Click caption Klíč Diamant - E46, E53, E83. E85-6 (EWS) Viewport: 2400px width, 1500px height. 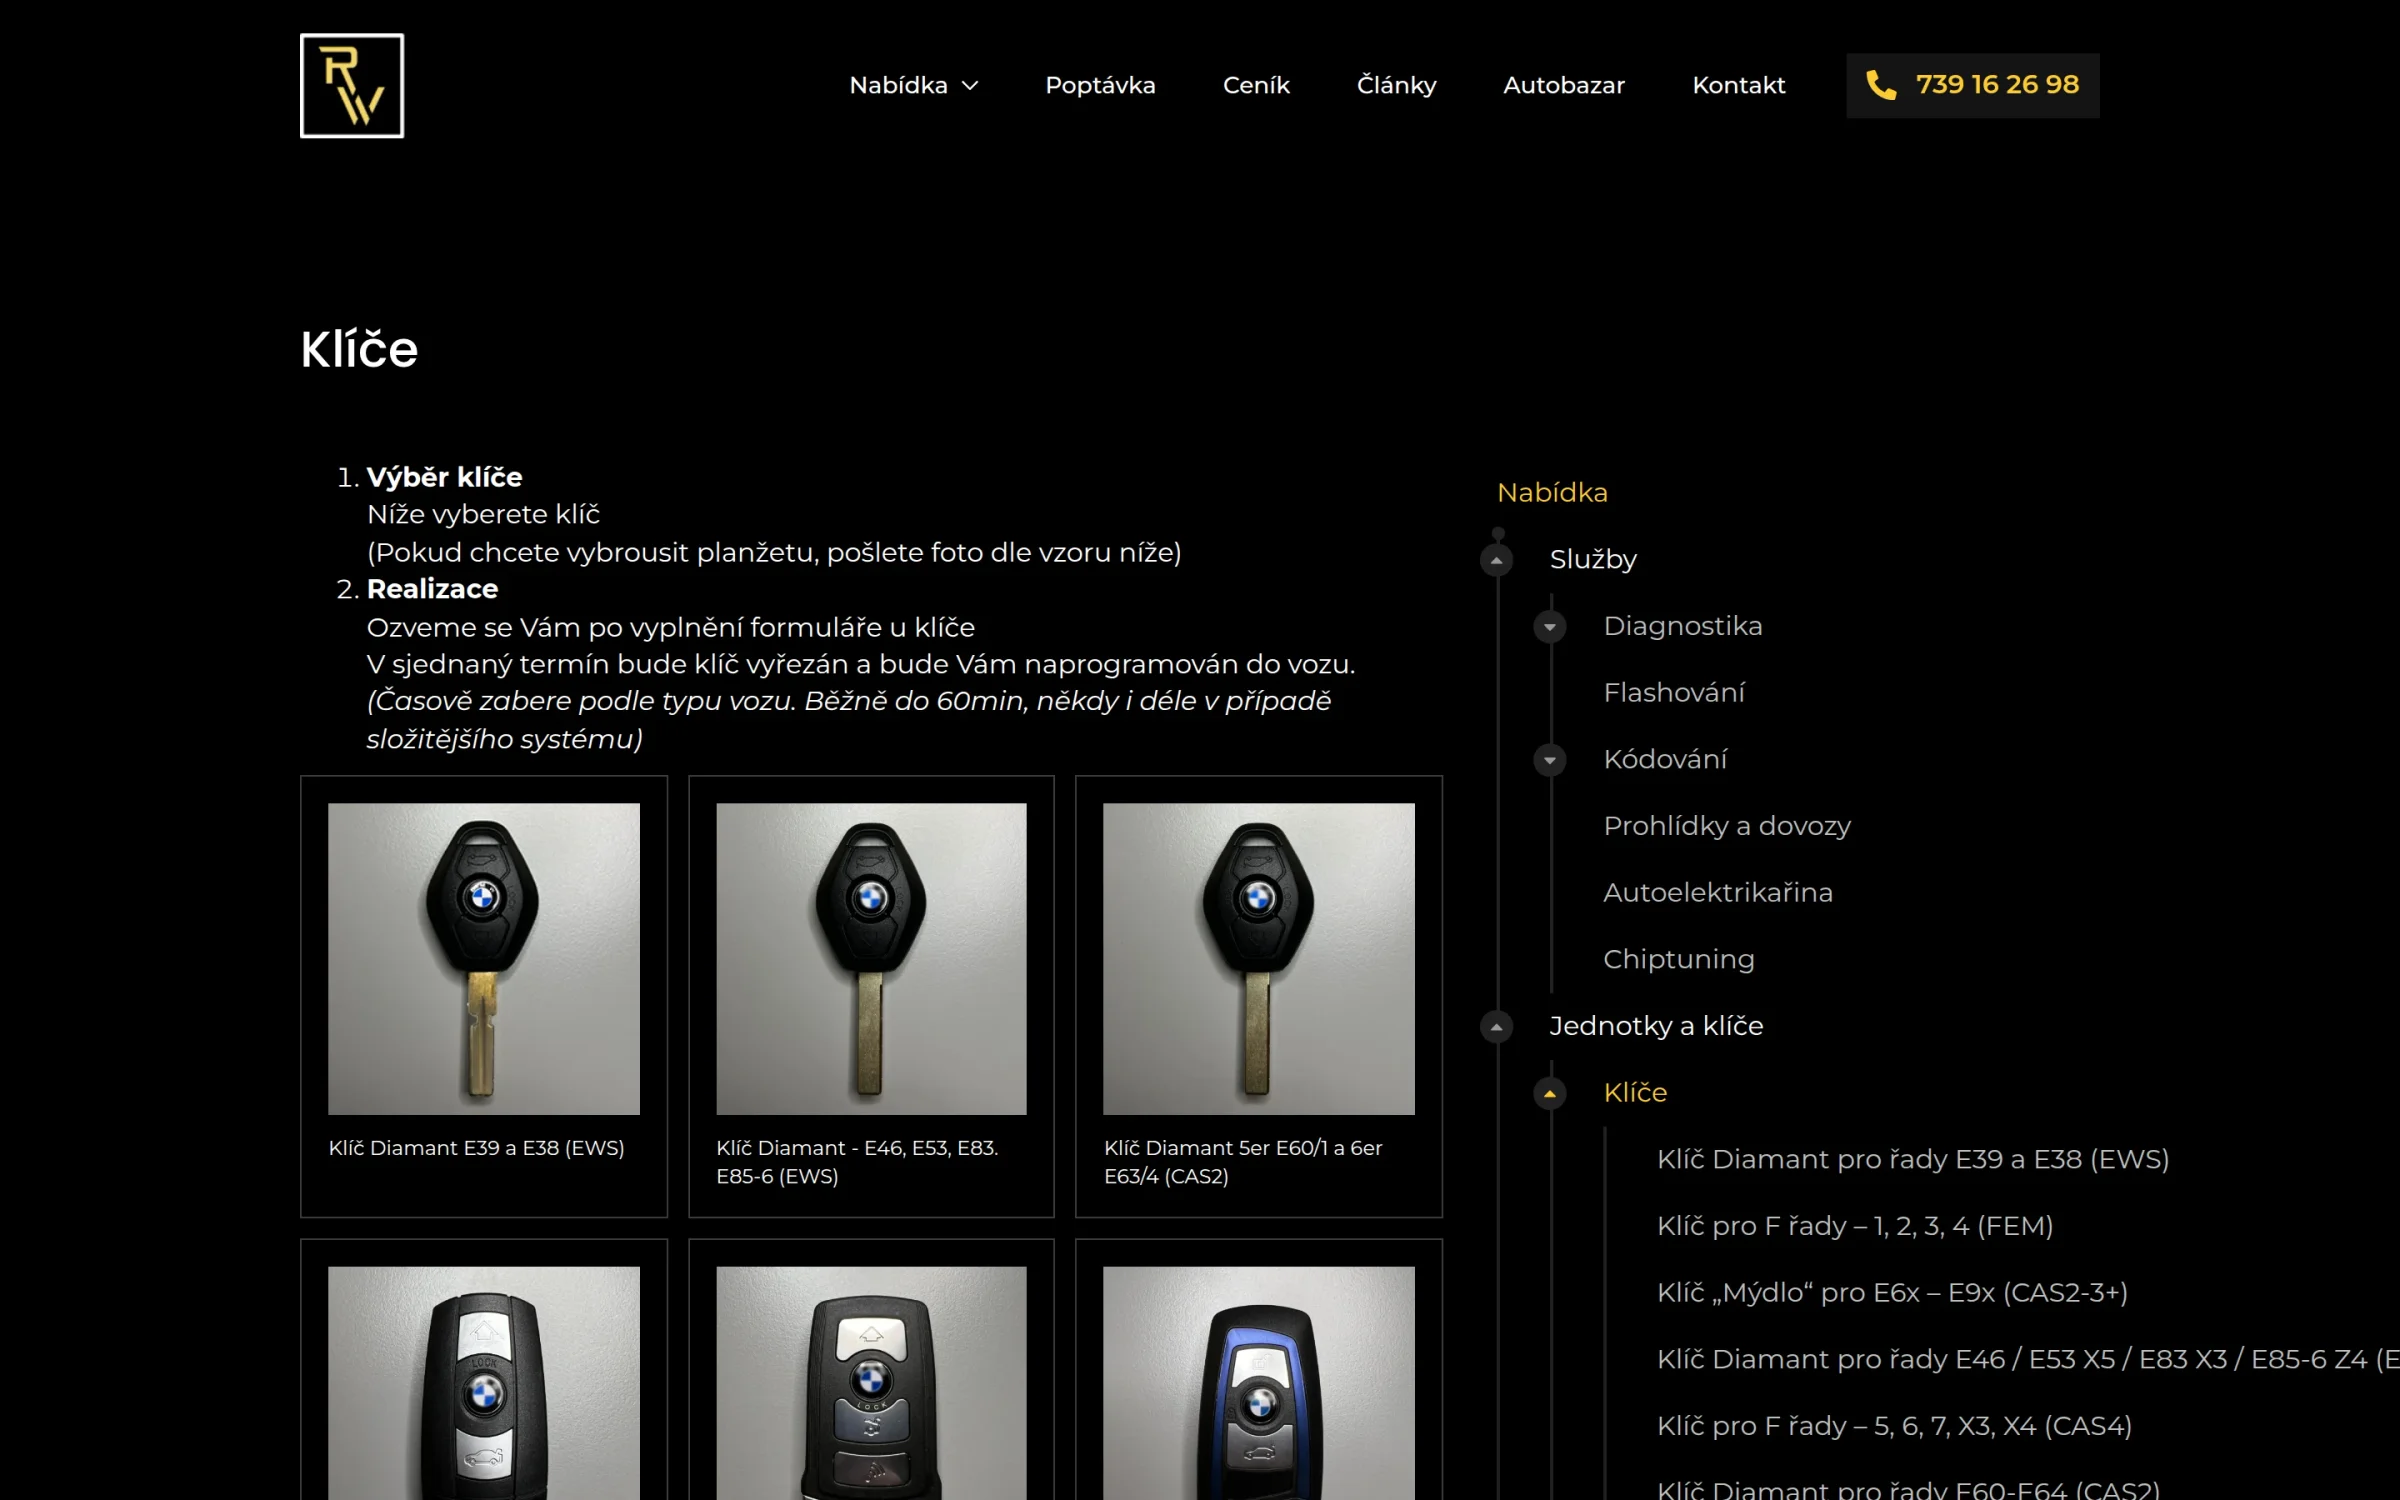pyautogui.click(x=857, y=1162)
